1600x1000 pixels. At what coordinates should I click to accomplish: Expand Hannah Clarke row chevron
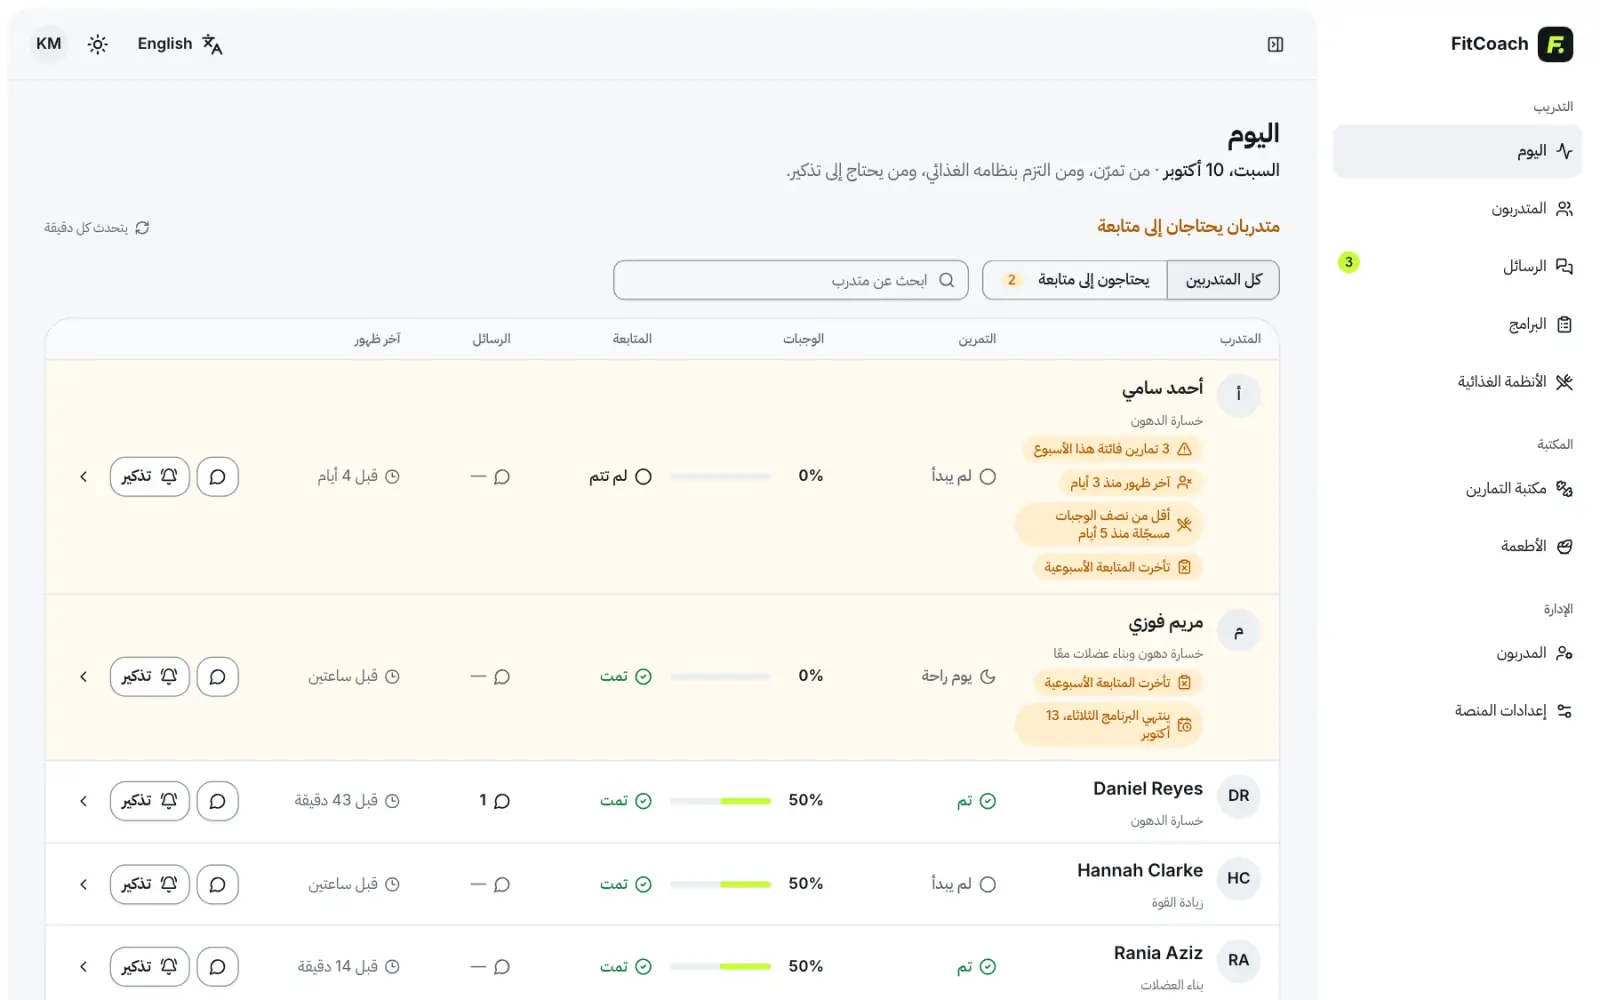coord(84,884)
